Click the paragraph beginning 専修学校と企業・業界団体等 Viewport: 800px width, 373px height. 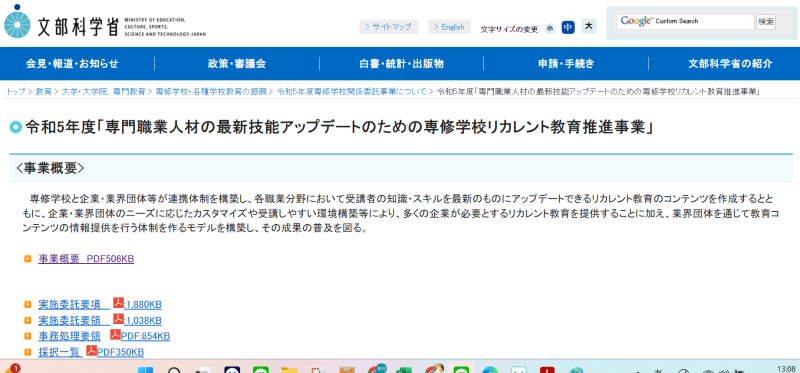tap(401, 213)
